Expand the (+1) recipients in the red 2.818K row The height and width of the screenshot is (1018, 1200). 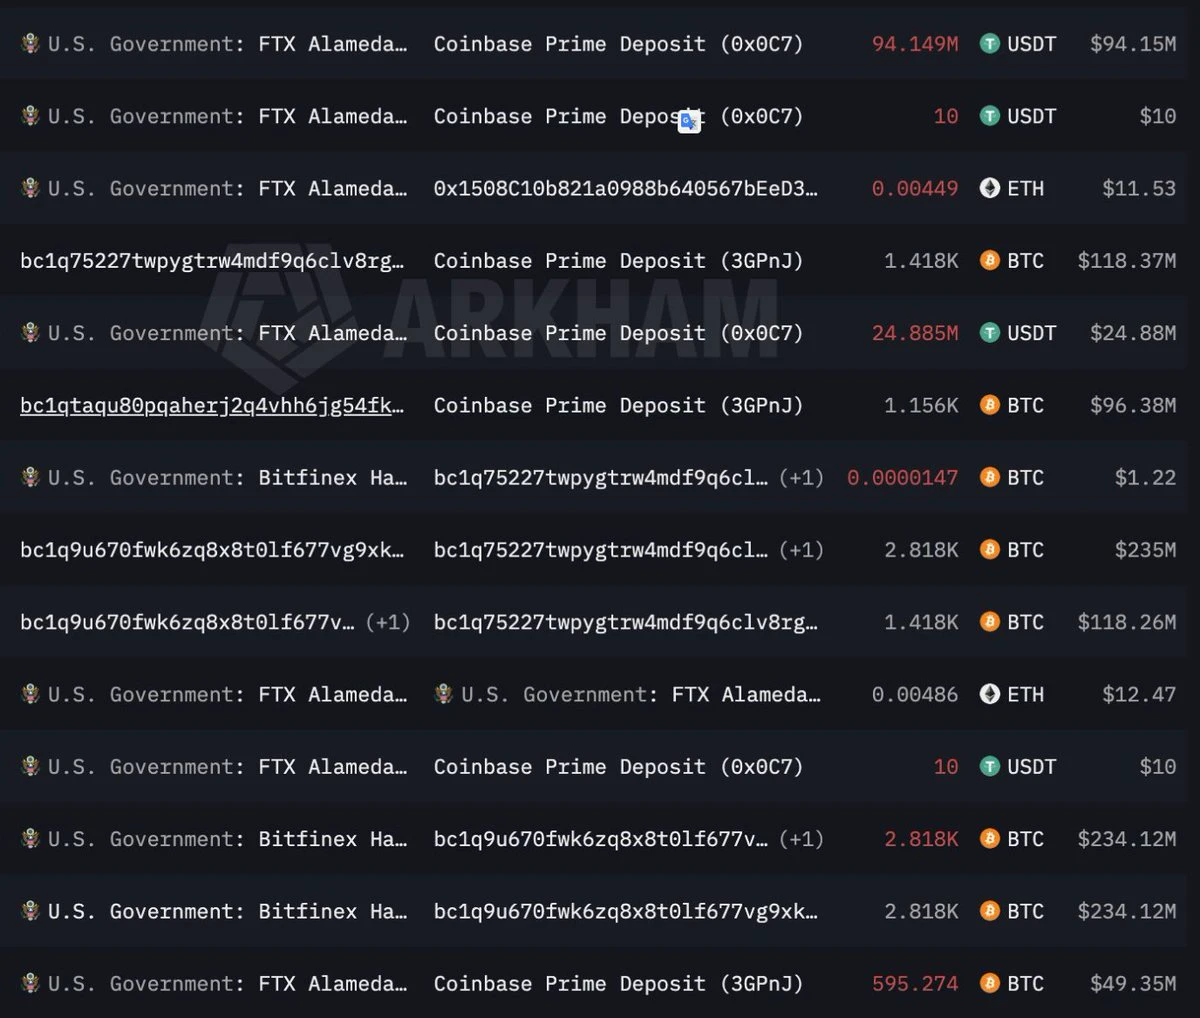pyautogui.click(x=801, y=839)
